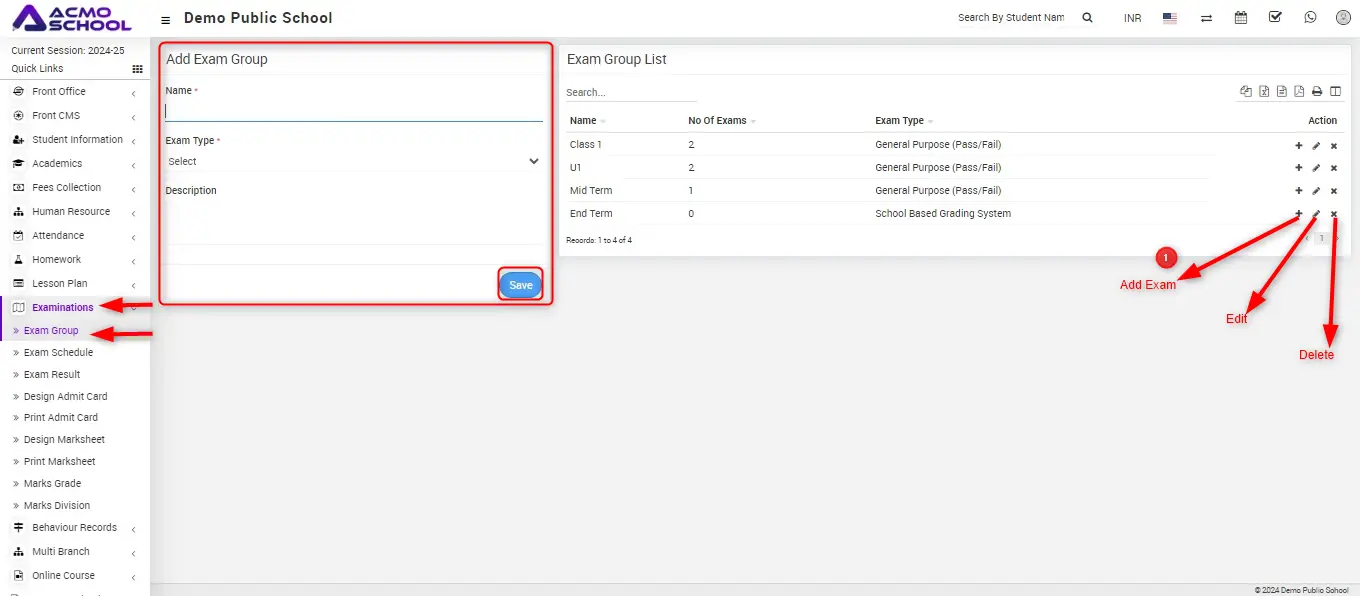Viewport: 1360px width, 596px height.
Task: Go to Marks Grade submenu item
Action: click(x=52, y=484)
